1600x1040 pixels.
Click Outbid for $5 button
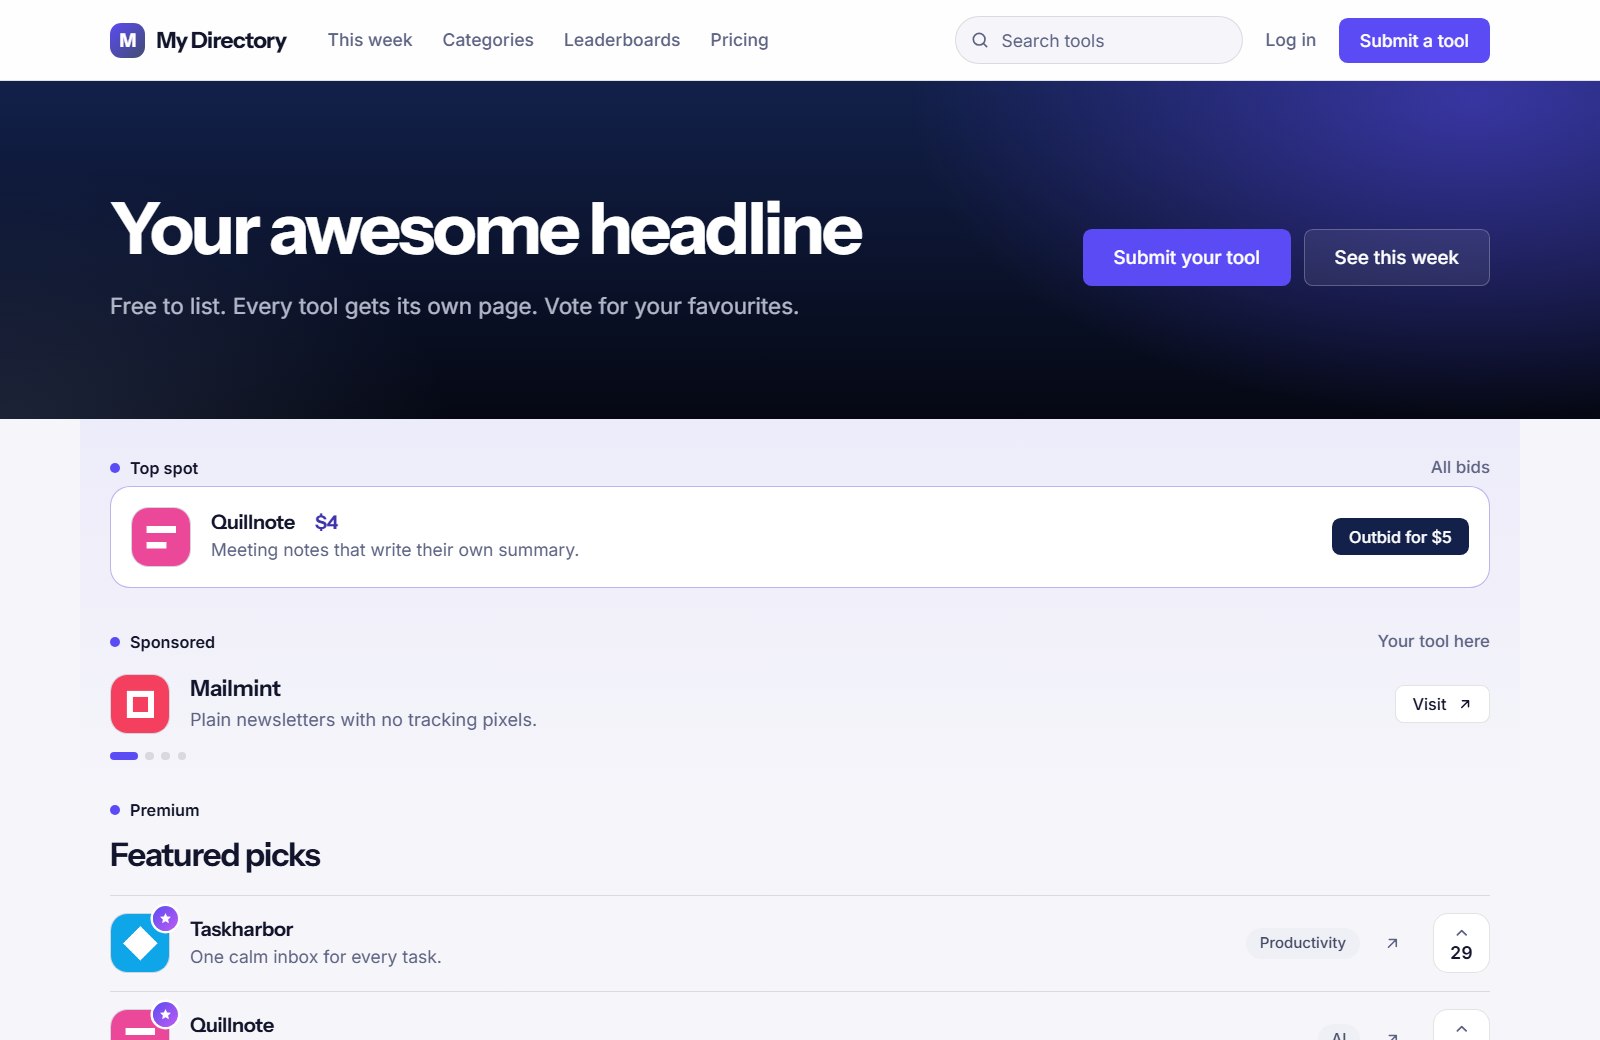tap(1400, 537)
